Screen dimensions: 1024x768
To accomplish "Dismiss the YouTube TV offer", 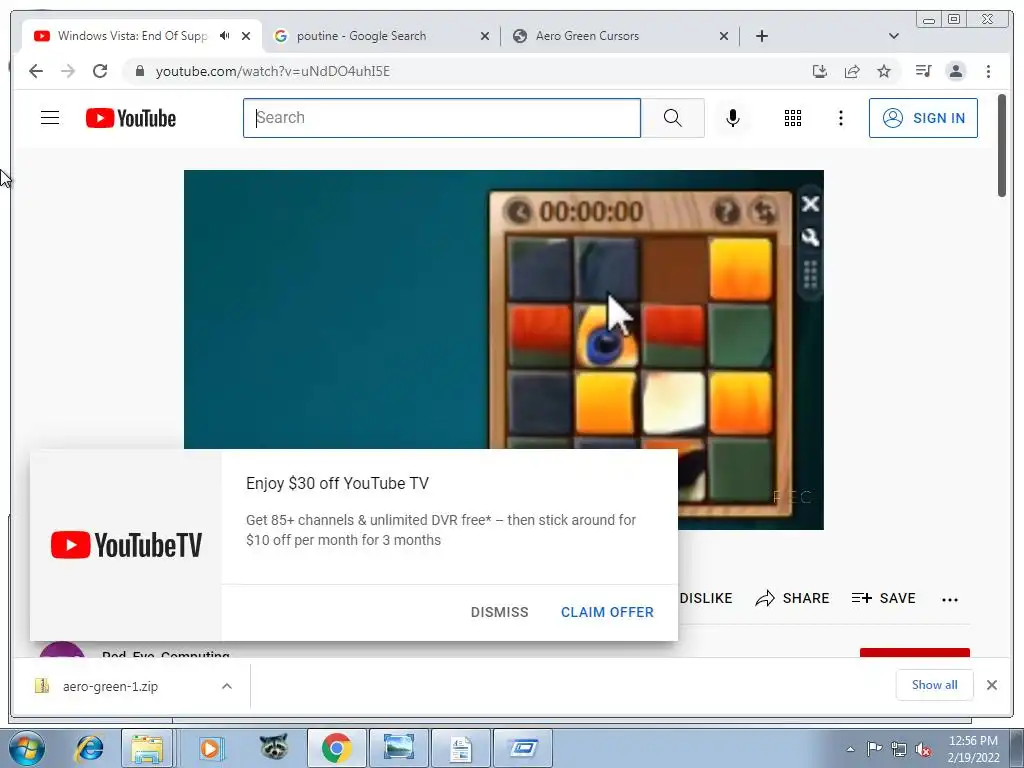I will [x=500, y=612].
